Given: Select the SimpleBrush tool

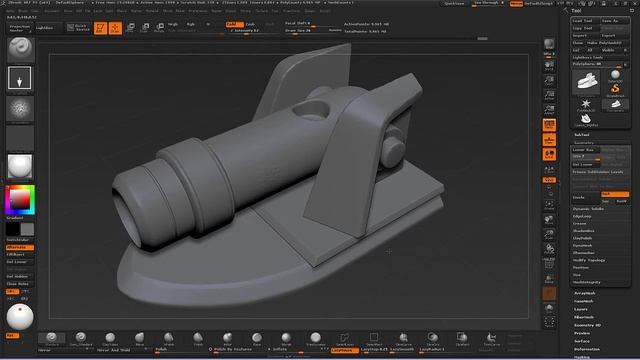Looking at the screenshot, I should pos(615,91).
